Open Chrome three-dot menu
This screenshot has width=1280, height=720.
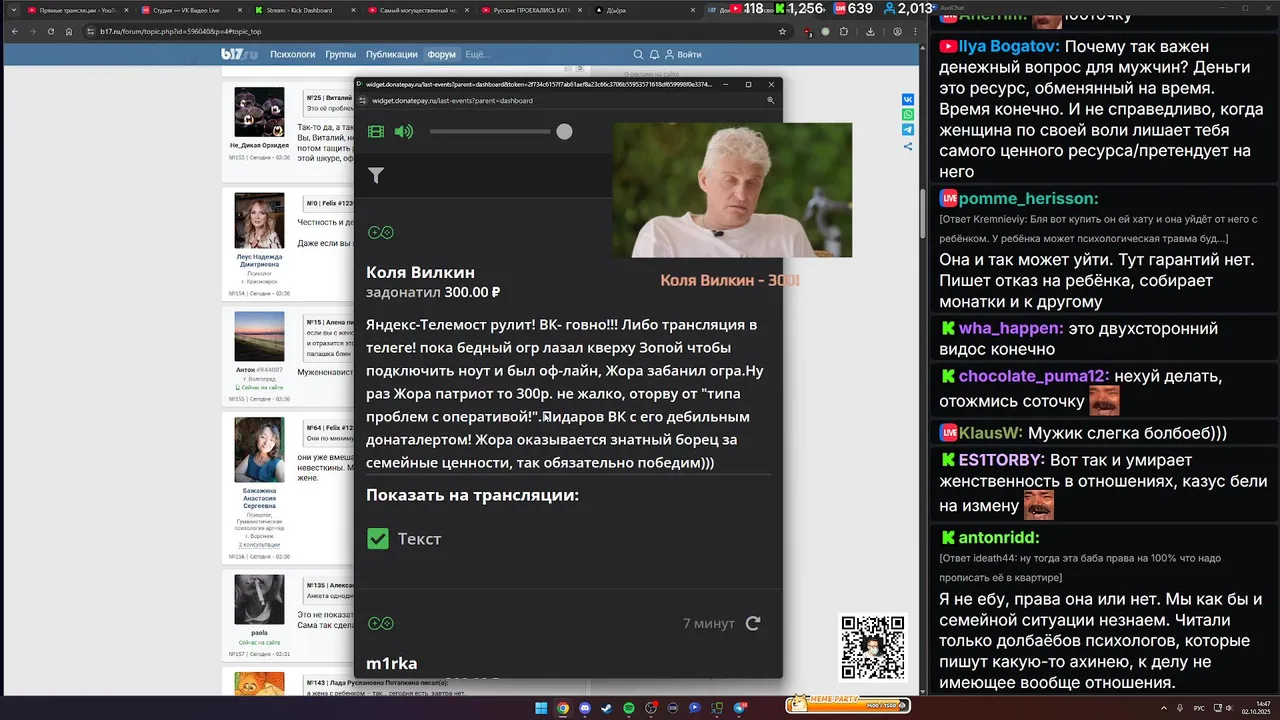tap(916, 31)
